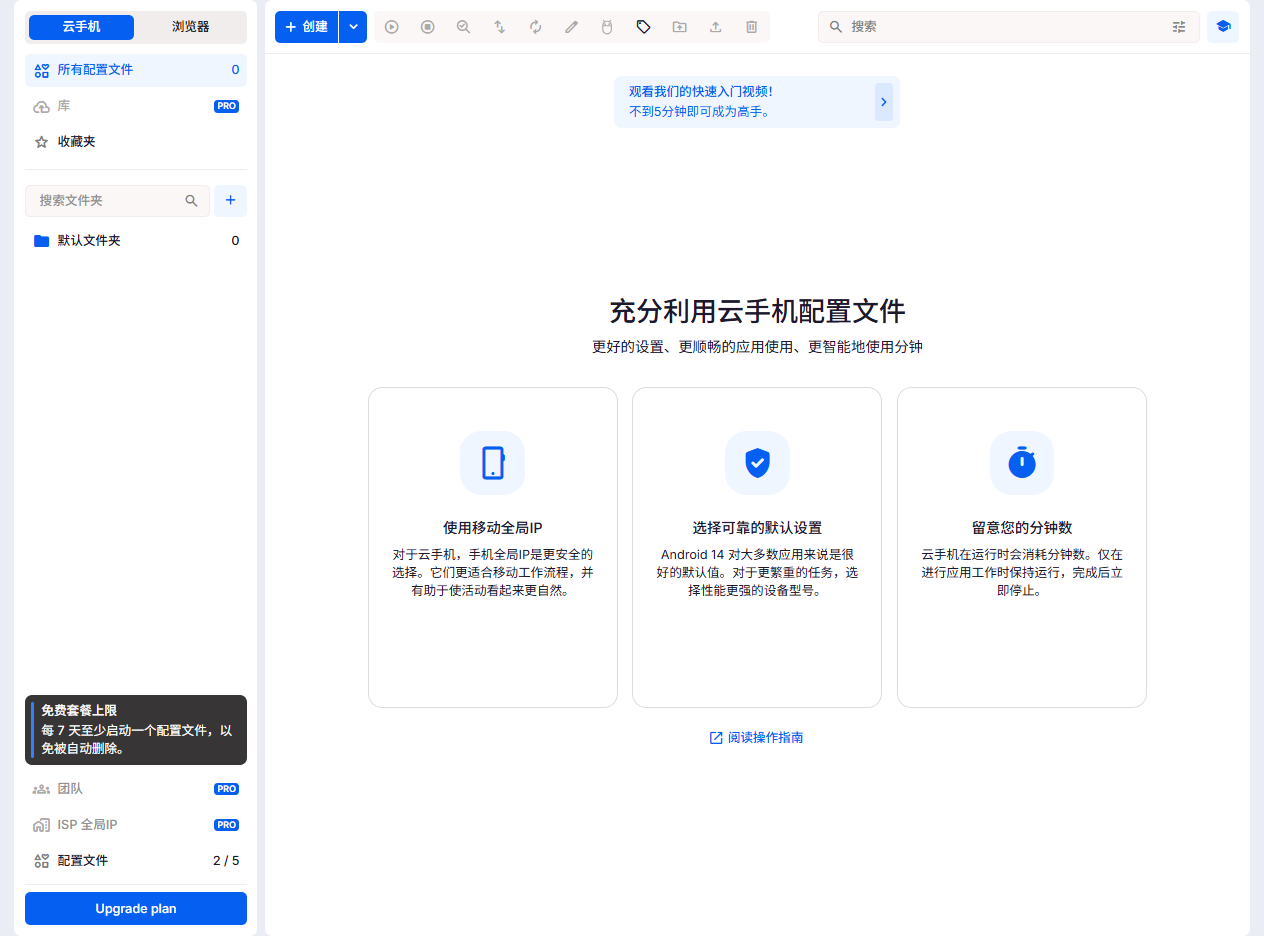The width and height of the screenshot is (1264, 936).
Task: Click the play/start profile icon
Action: point(392,27)
